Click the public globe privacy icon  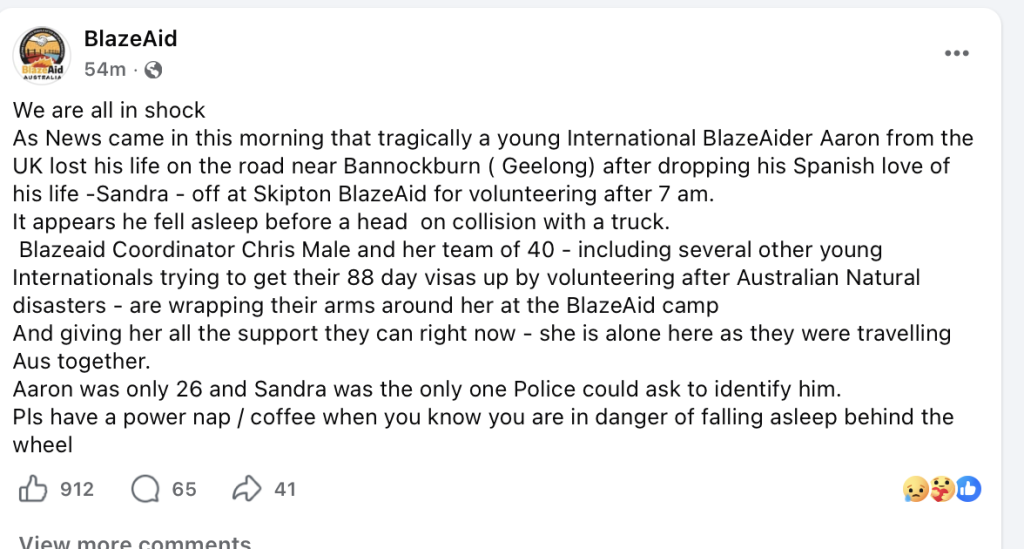[x=153, y=70]
